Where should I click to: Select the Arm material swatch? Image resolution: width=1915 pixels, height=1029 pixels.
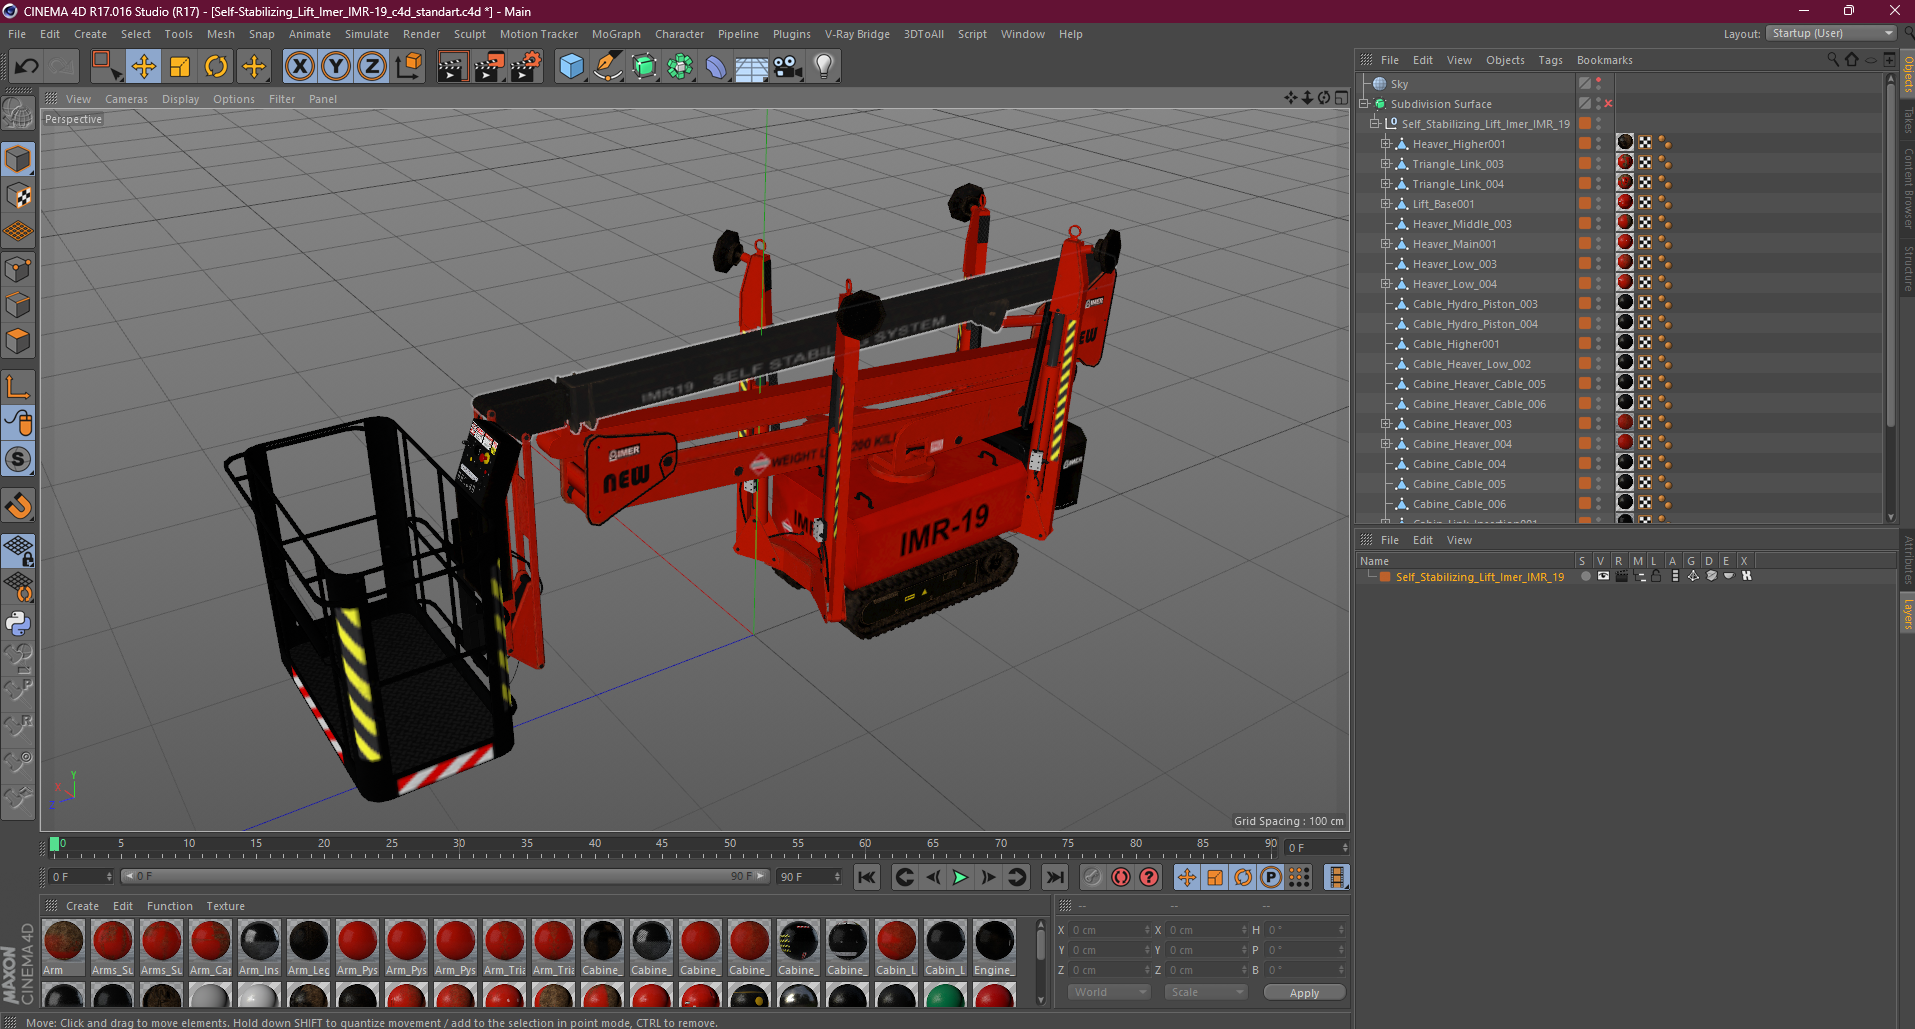pyautogui.click(x=64, y=948)
